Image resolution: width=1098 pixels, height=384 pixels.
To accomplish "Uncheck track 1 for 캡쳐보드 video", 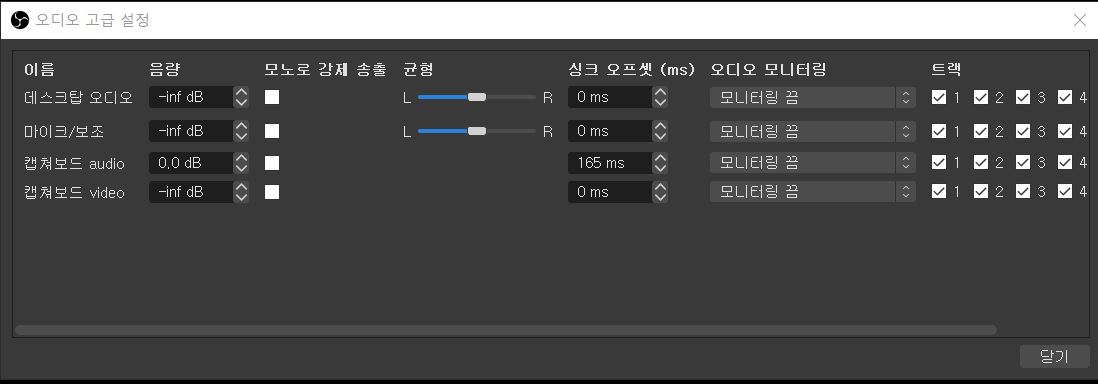I will pos(938,192).
